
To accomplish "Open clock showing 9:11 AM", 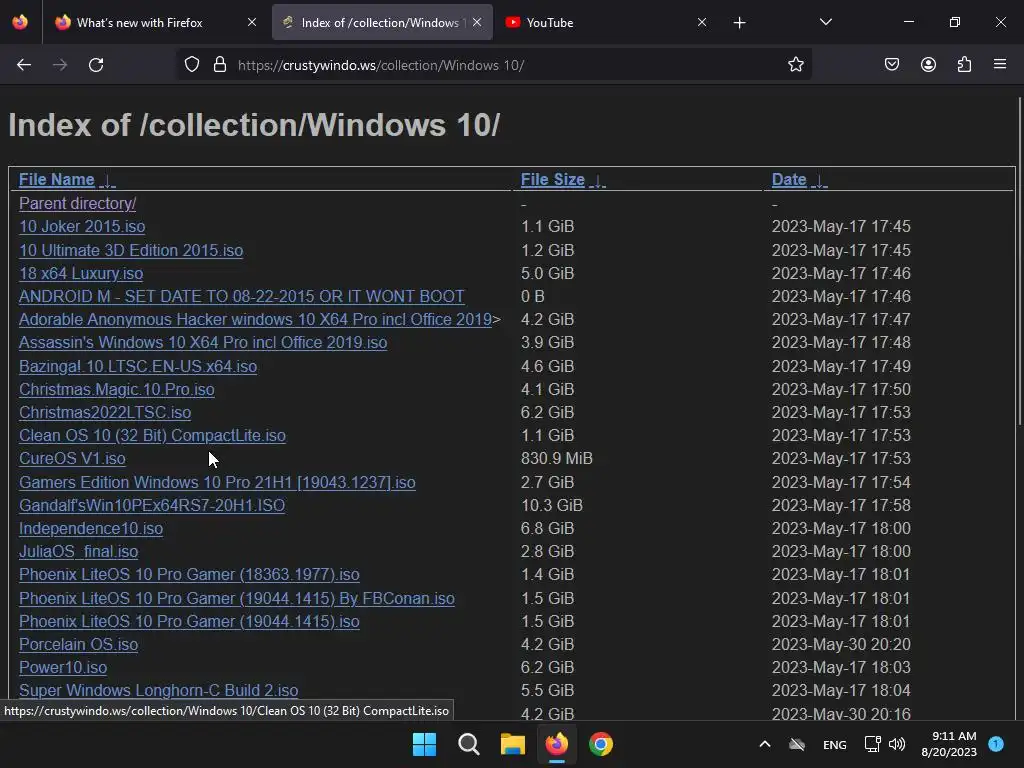I will tap(949, 744).
